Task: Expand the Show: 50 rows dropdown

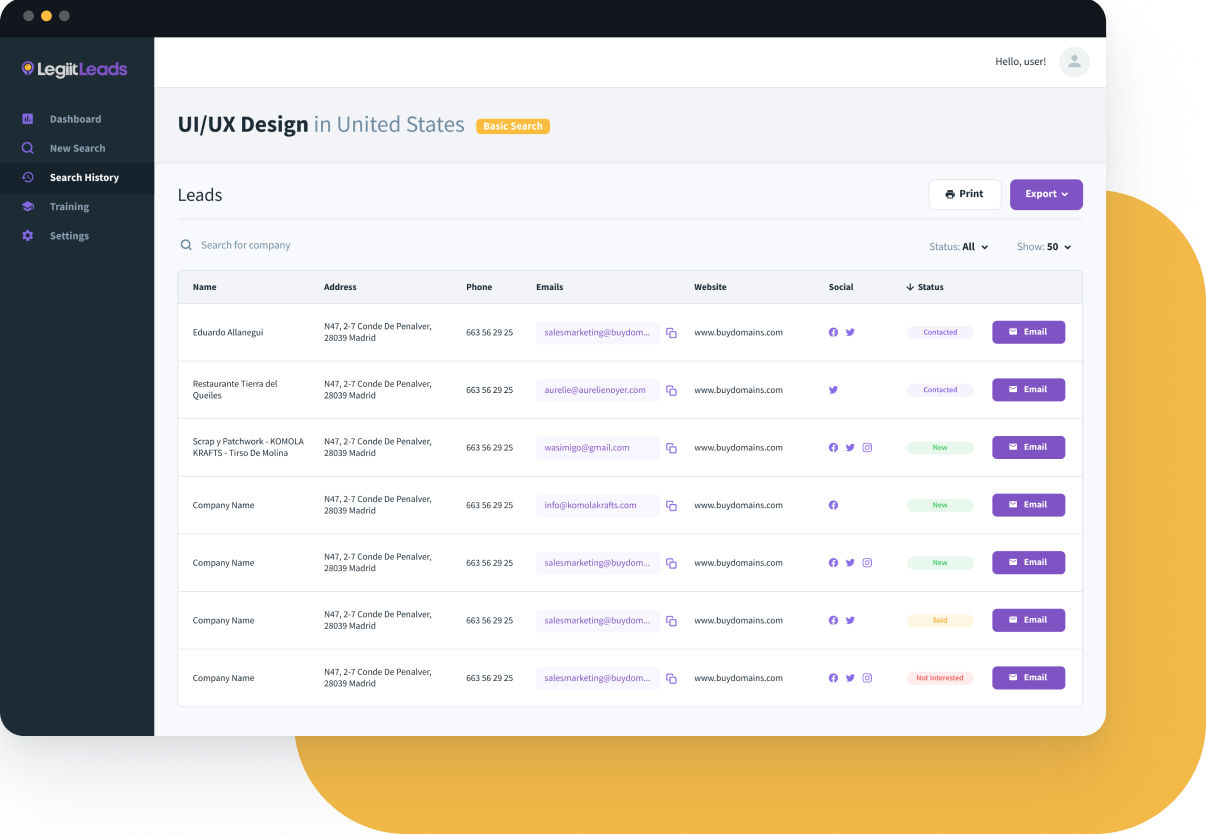Action: coord(1044,247)
